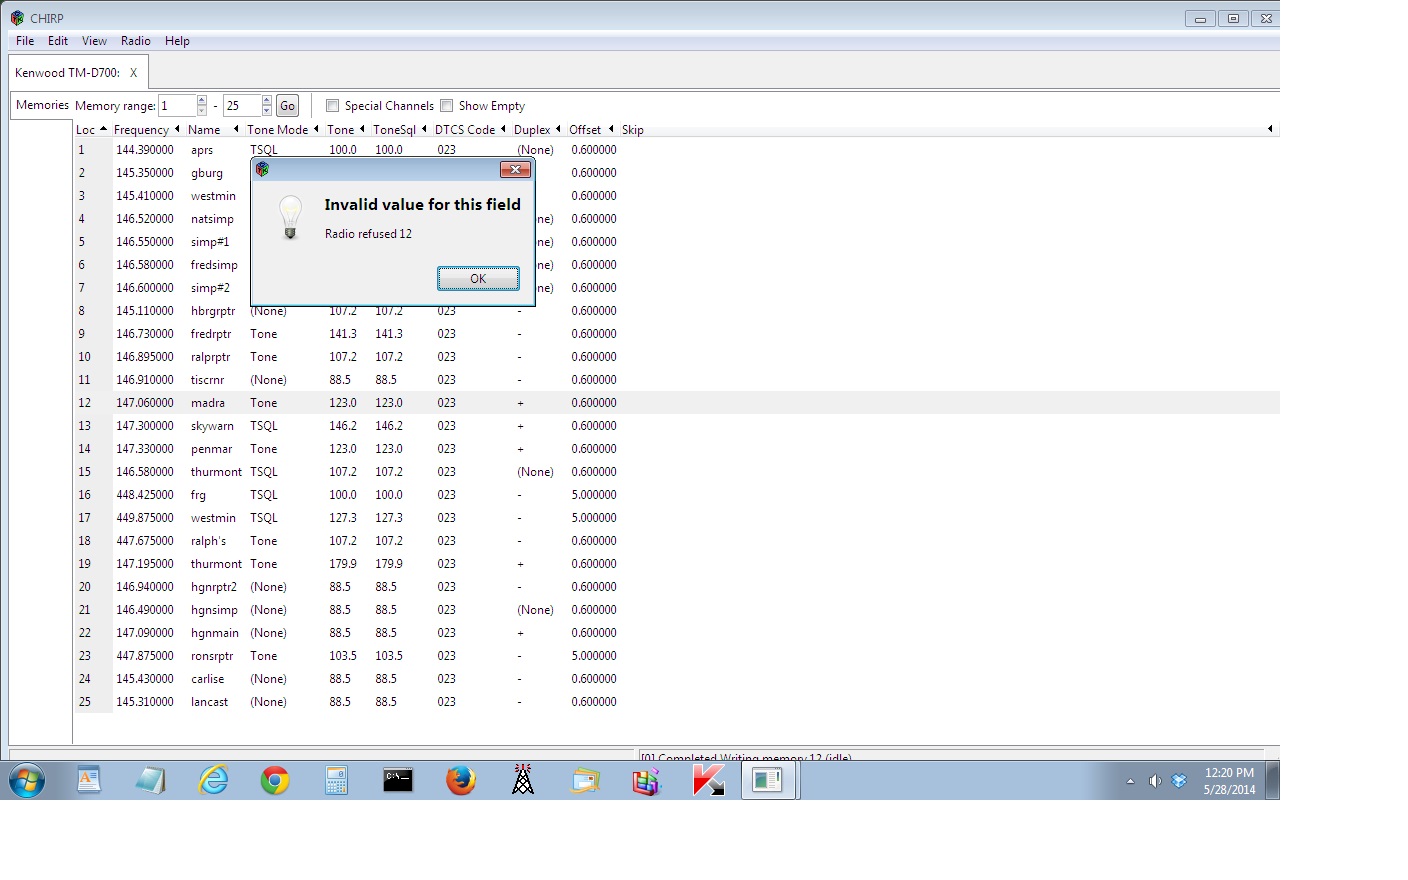This screenshot has height=880, width=1408.
Task: Enable the Special Channels checkbox
Action: [332, 105]
